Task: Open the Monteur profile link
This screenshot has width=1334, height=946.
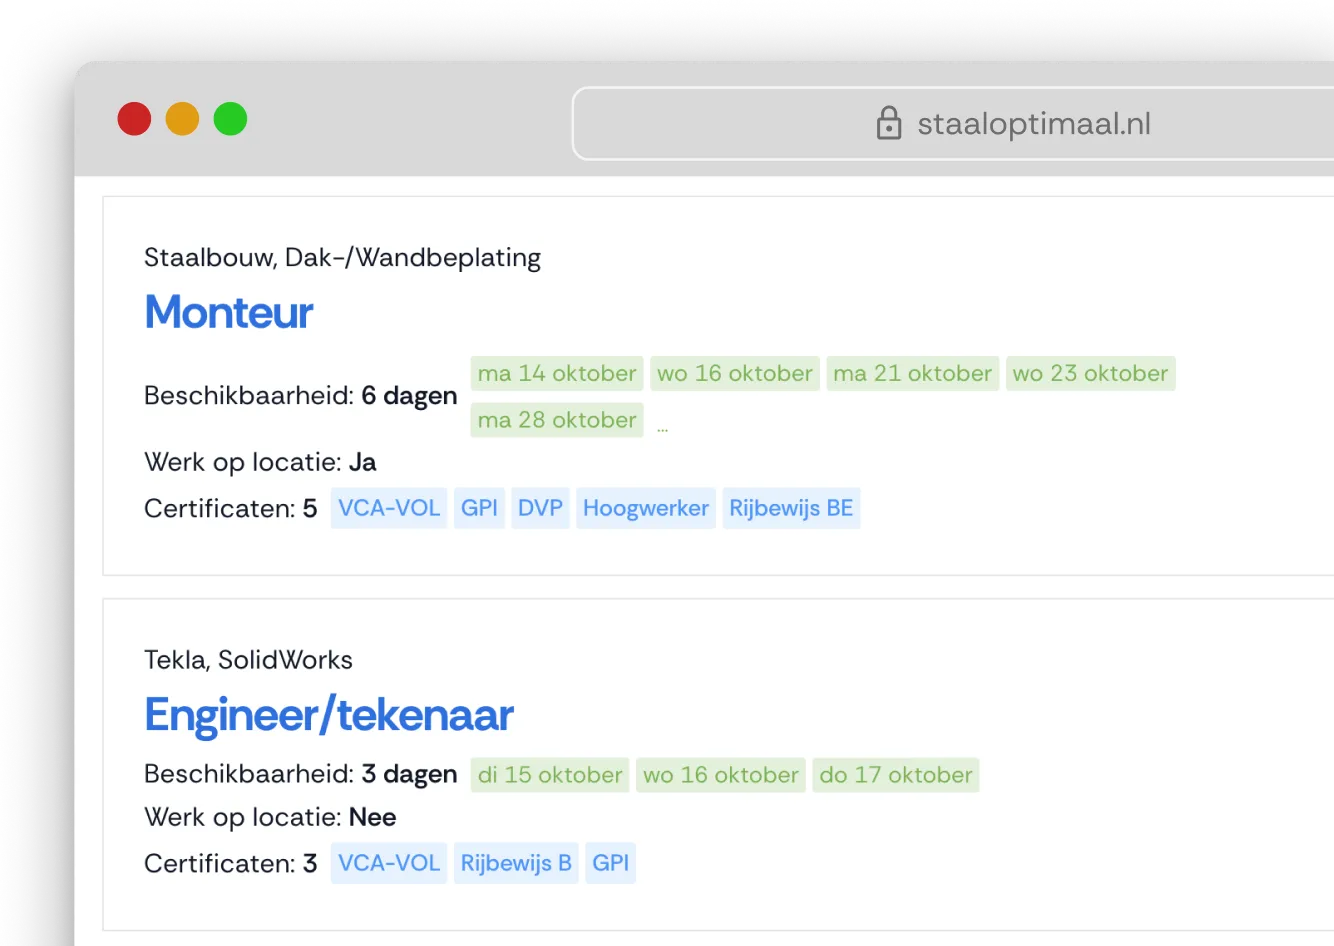Action: coord(229,312)
